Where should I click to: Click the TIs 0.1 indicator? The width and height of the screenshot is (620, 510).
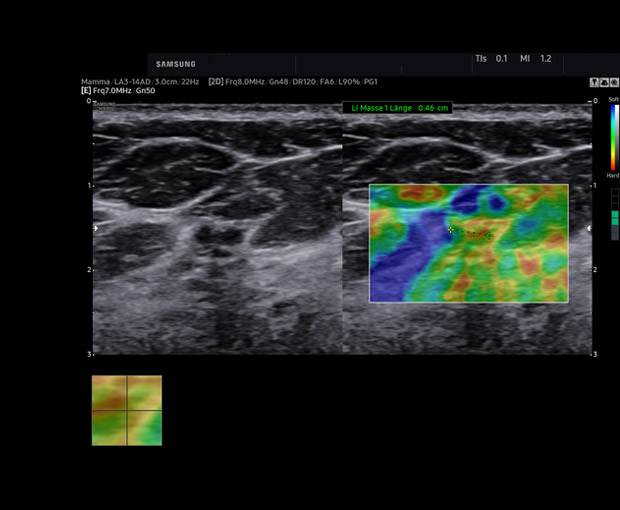click(x=491, y=59)
